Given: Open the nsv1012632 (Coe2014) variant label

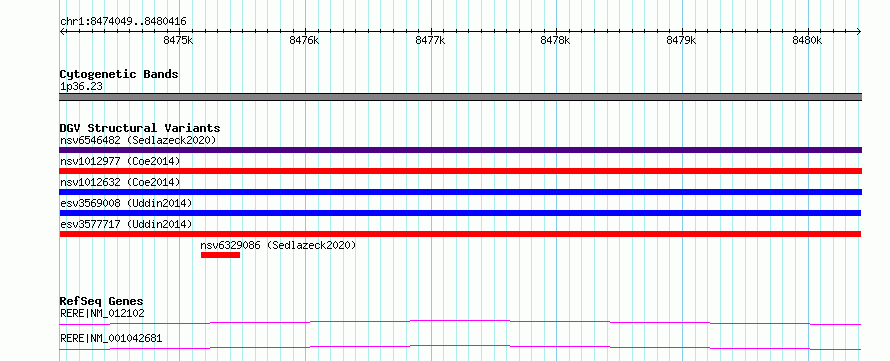Looking at the screenshot, I should coord(120,182).
